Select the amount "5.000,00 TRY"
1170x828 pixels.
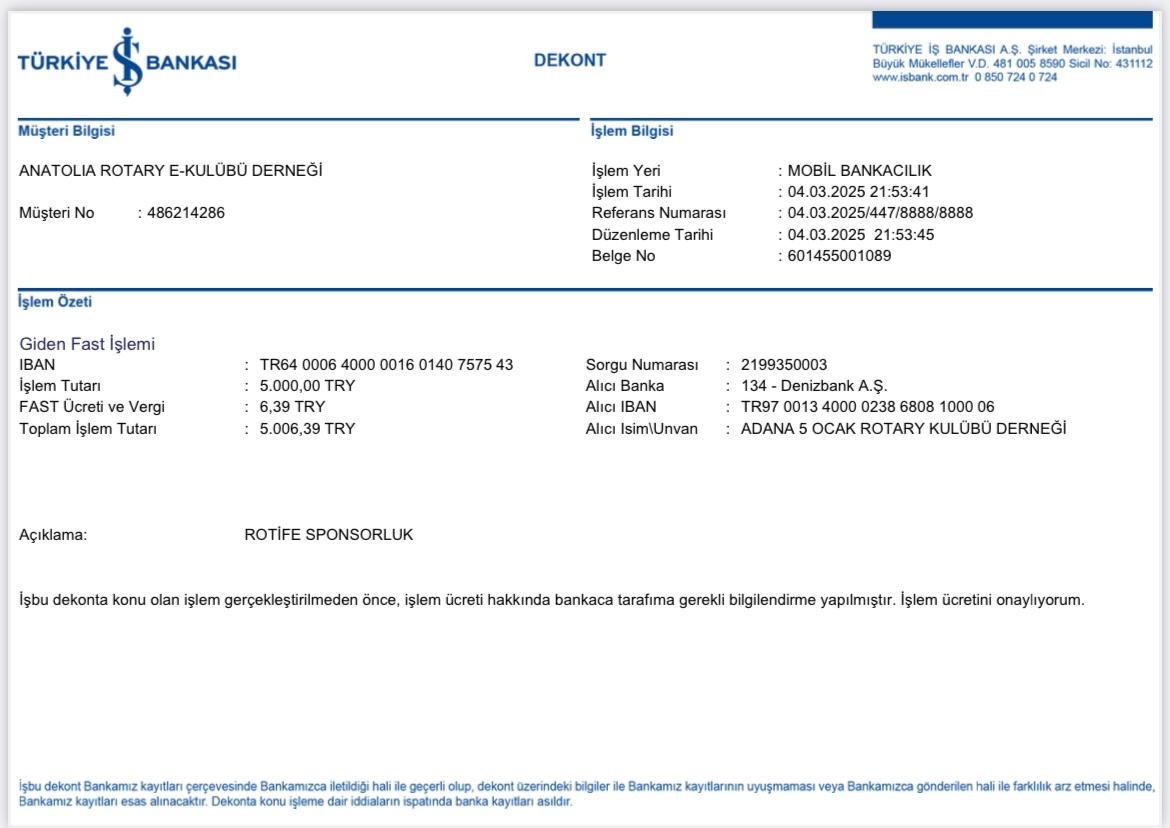[x=307, y=386]
